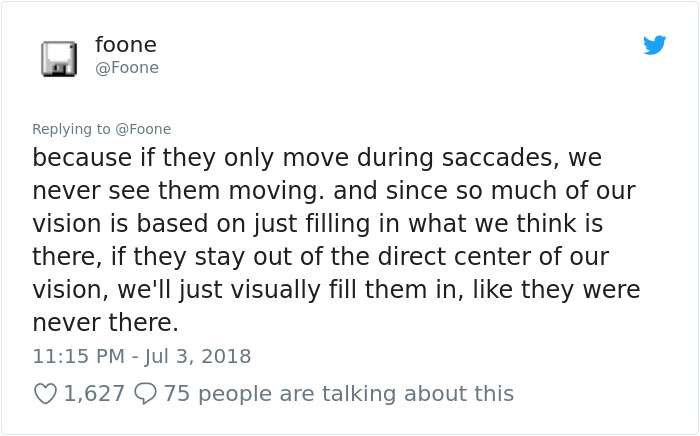This screenshot has width=700, height=436.
Task: Click the floppy disk profile avatar
Action: pyautogui.click(x=59, y=58)
